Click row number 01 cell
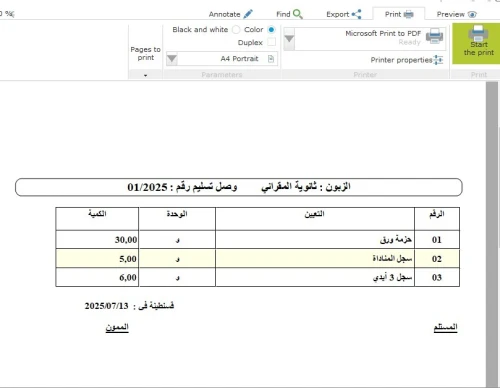Screen dimensions: 500x388 pyautogui.click(x=437, y=240)
